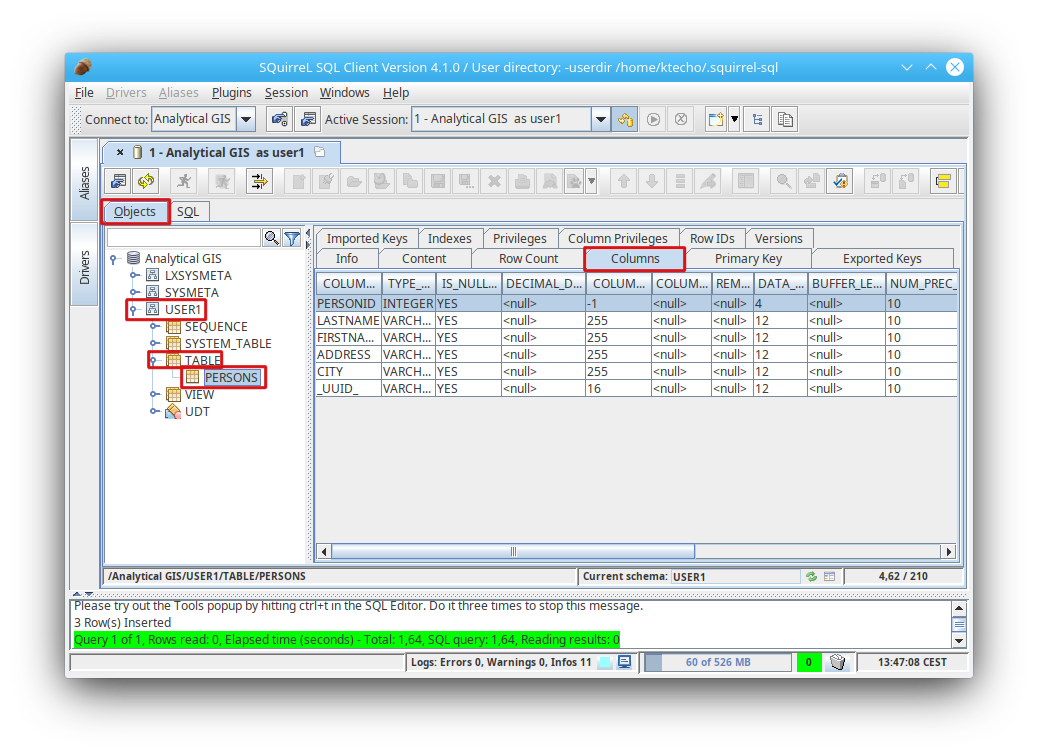
Task: Click the open folder icon in session toolbar
Action: (x=354, y=181)
